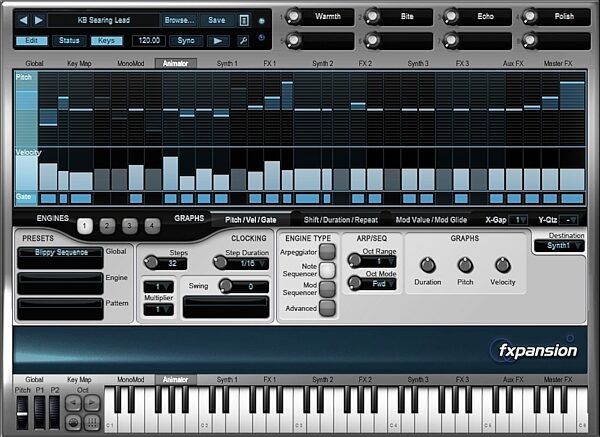
Task: Click unassigned macro knob 8
Action: (530, 40)
